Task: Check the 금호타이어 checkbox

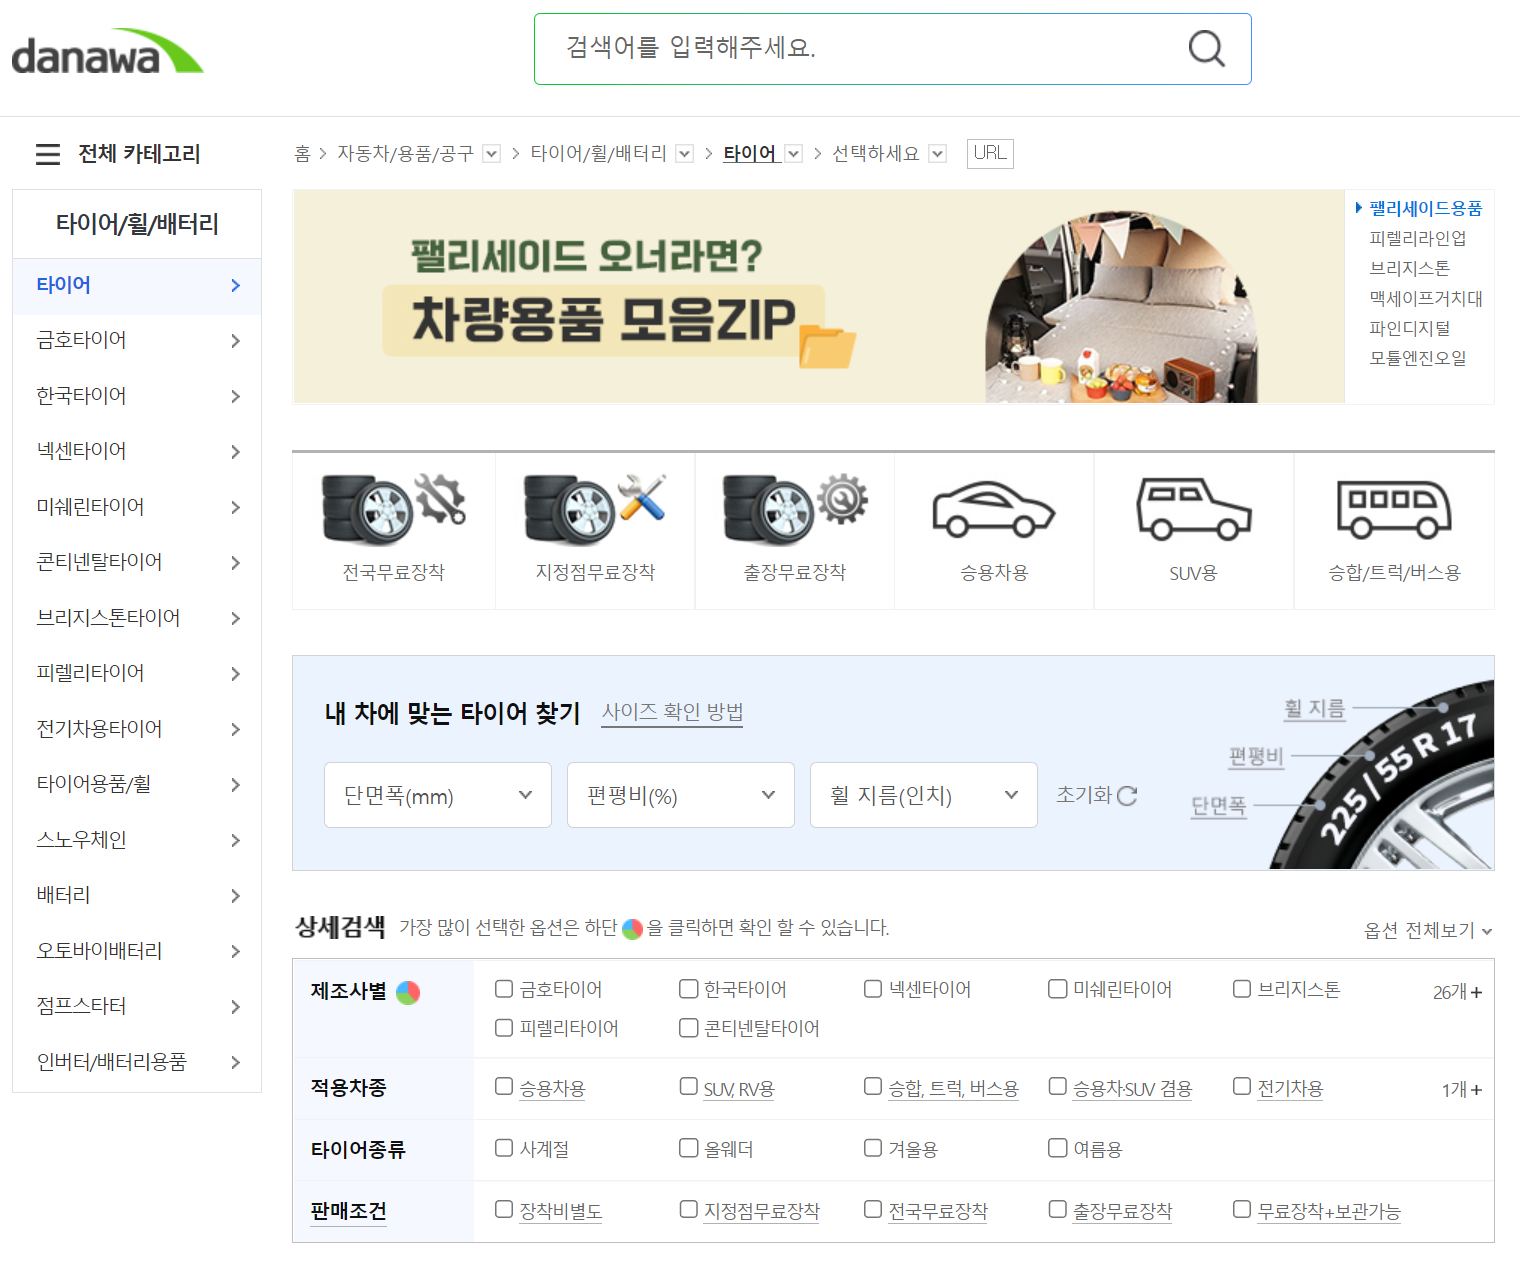Action: click(504, 989)
